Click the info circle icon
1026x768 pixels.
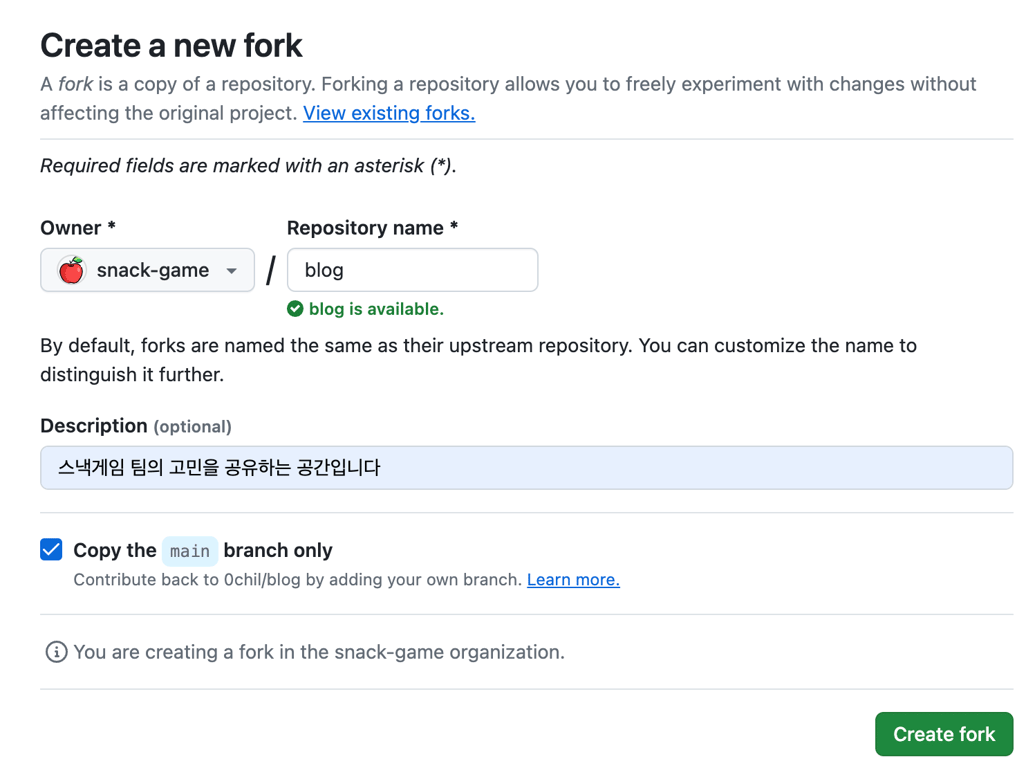click(x=56, y=652)
